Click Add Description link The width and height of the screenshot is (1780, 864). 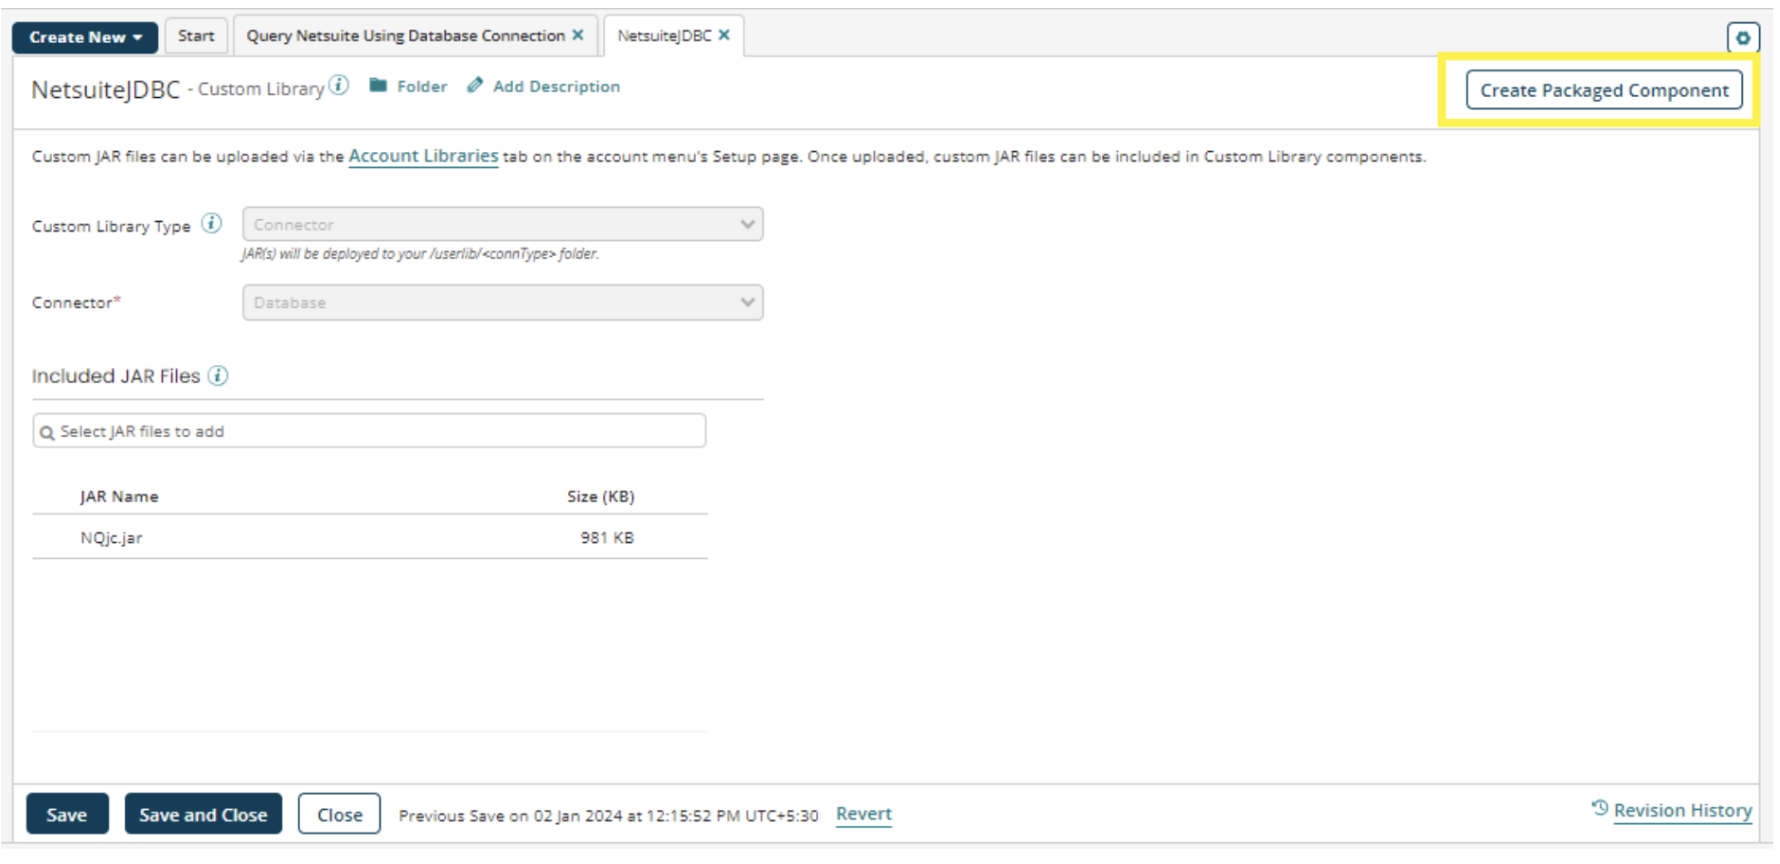[556, 87]
